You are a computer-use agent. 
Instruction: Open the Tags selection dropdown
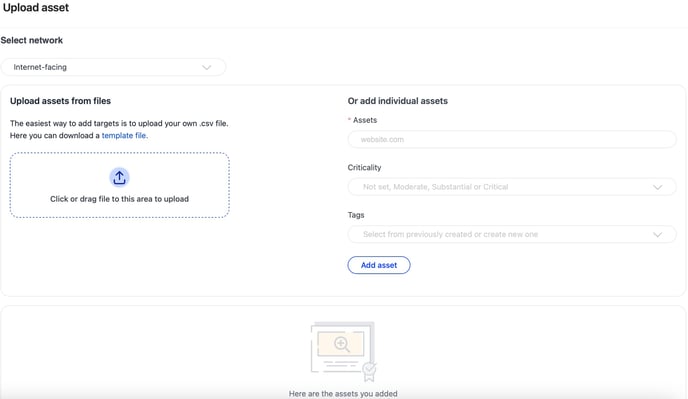tap(512, 234)
